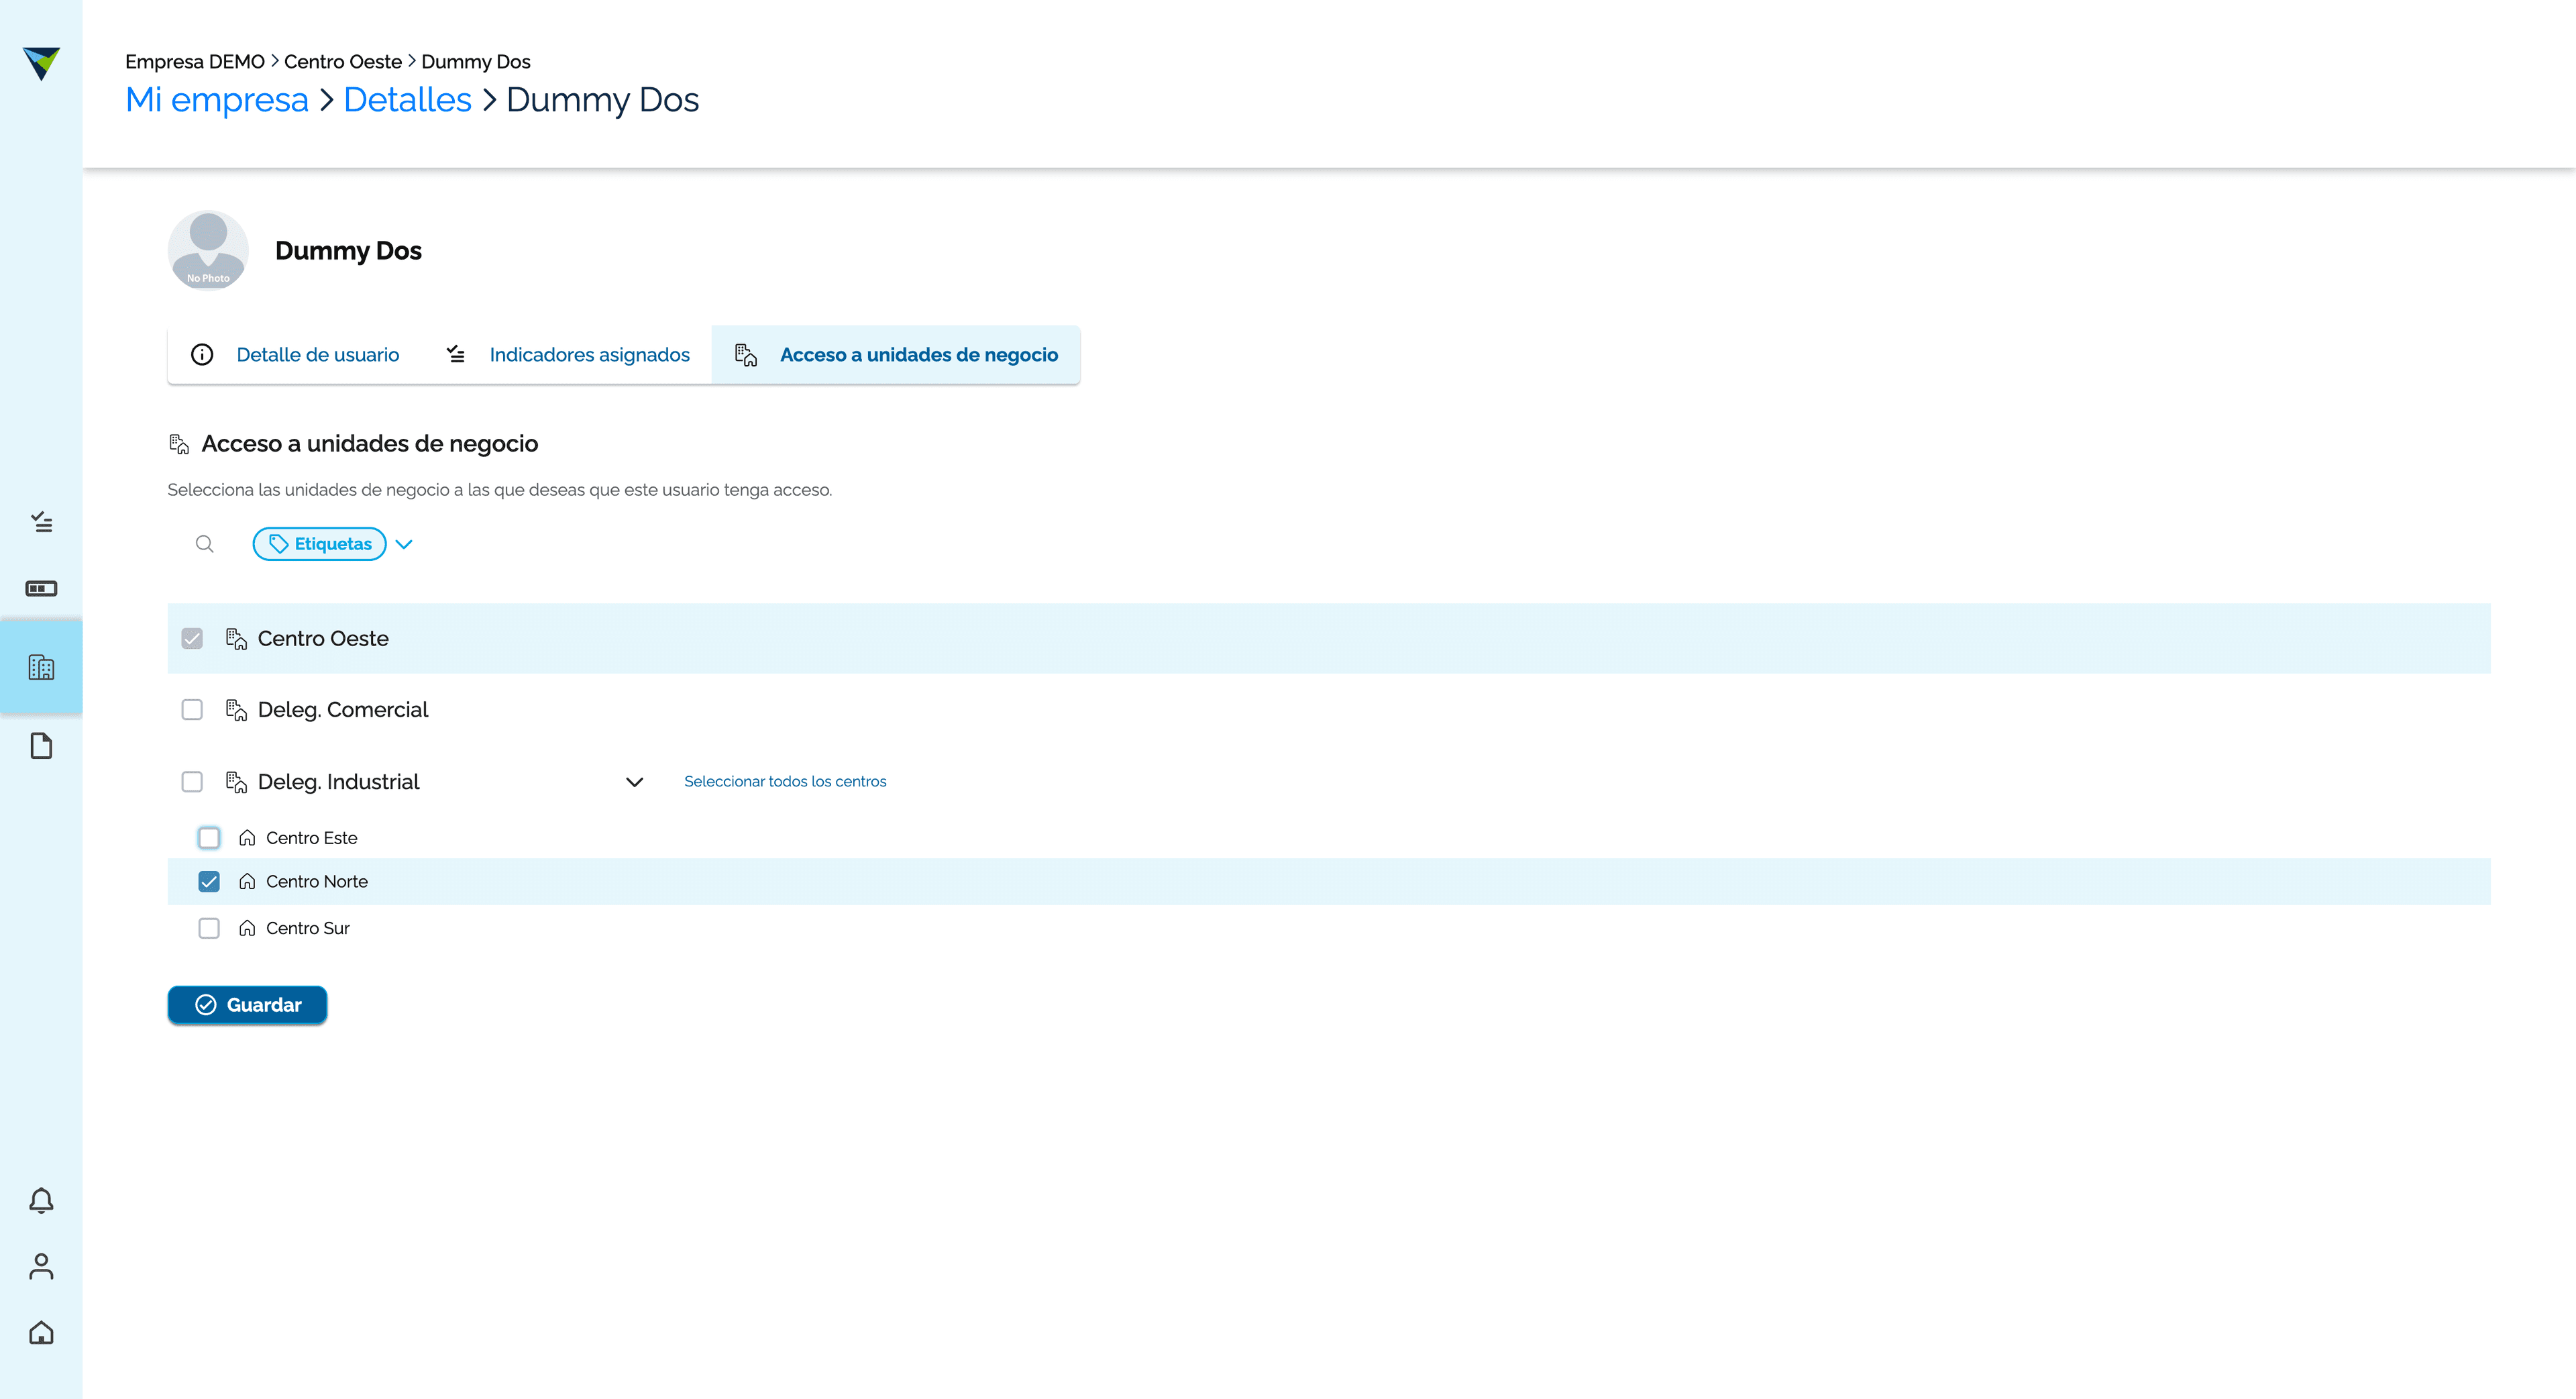
Task: Toggle the Centro Oeste checkbox
Action: tap(192, 638)
